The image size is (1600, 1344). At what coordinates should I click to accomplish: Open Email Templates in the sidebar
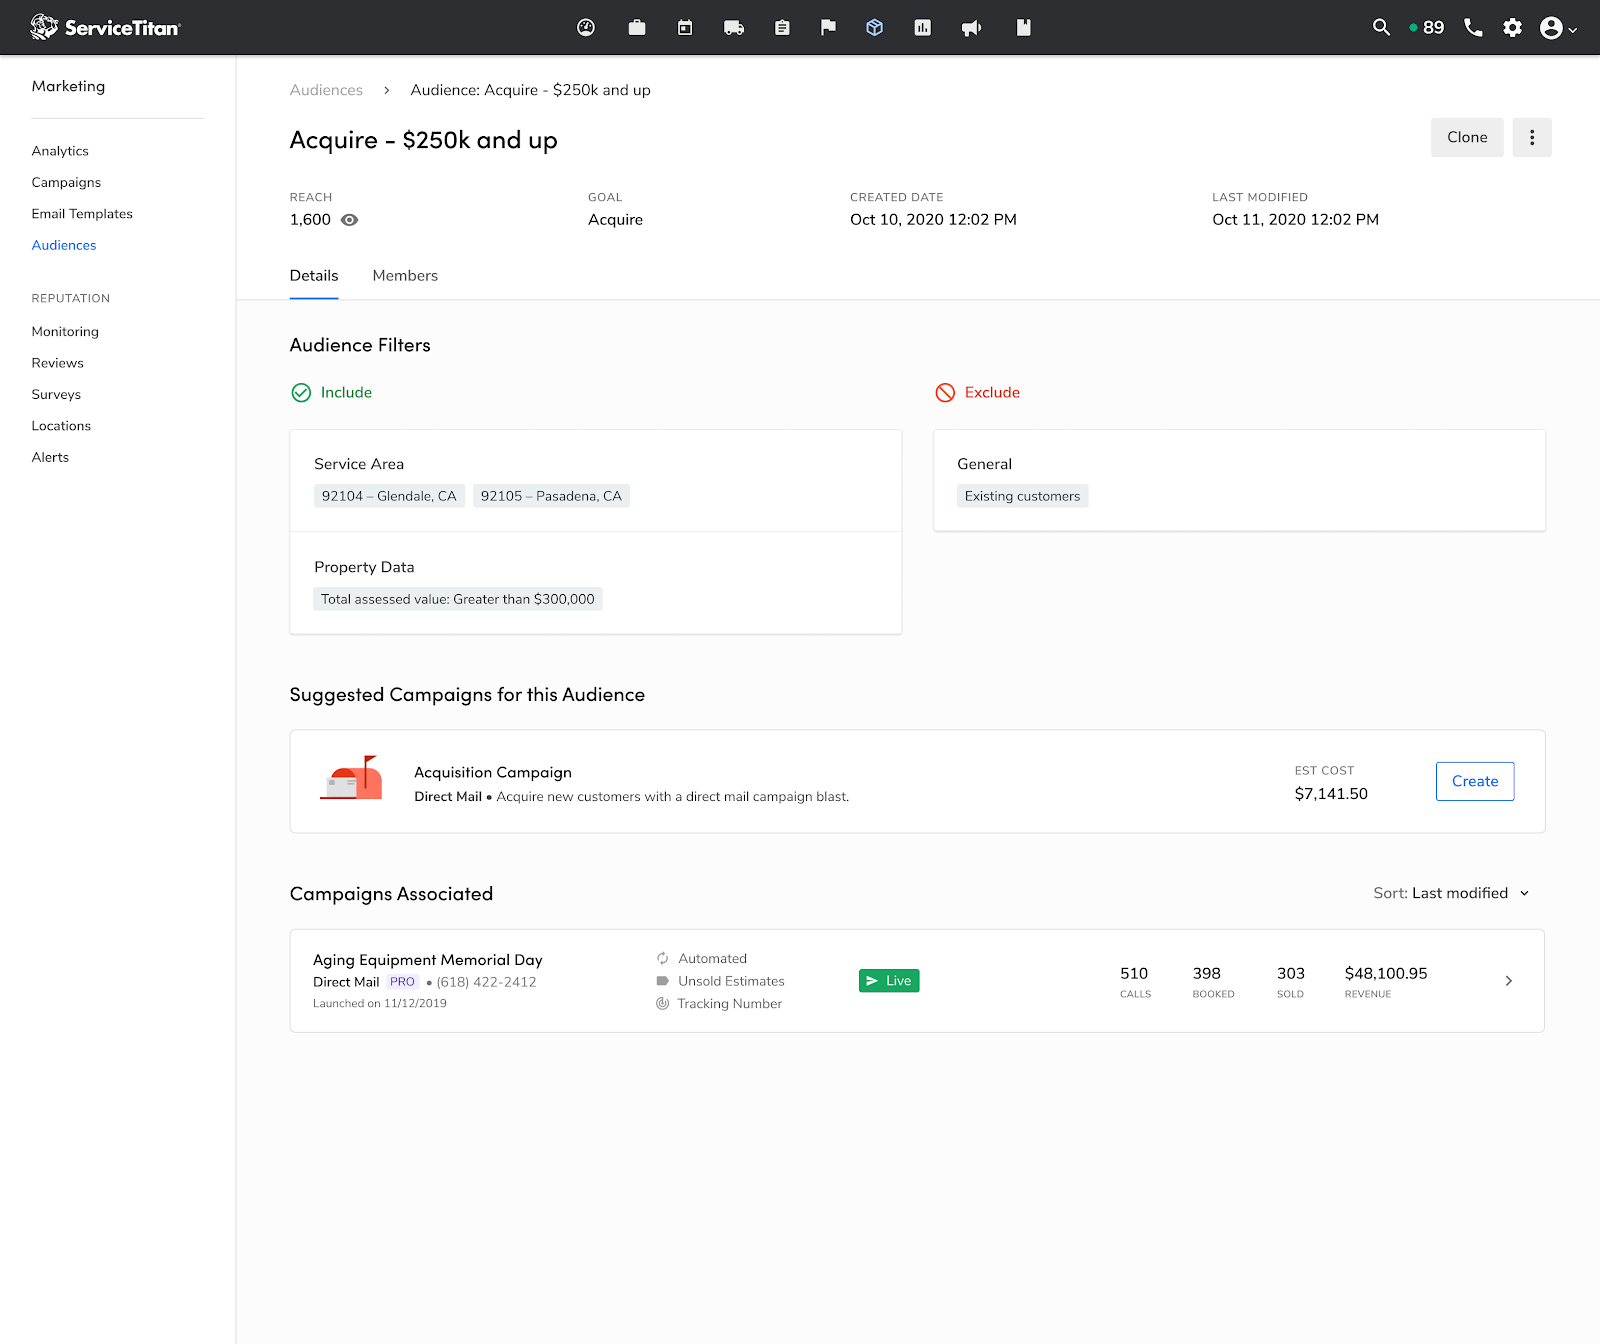point(82,214)
